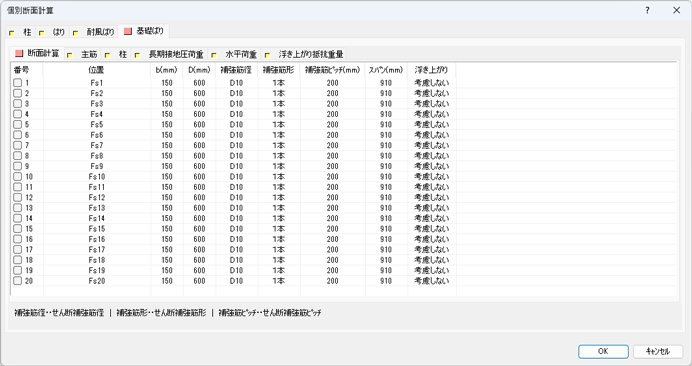Select the checkbox for row 6
The height and width of the screenshot is (366, 692).
(x=17, y=135)
